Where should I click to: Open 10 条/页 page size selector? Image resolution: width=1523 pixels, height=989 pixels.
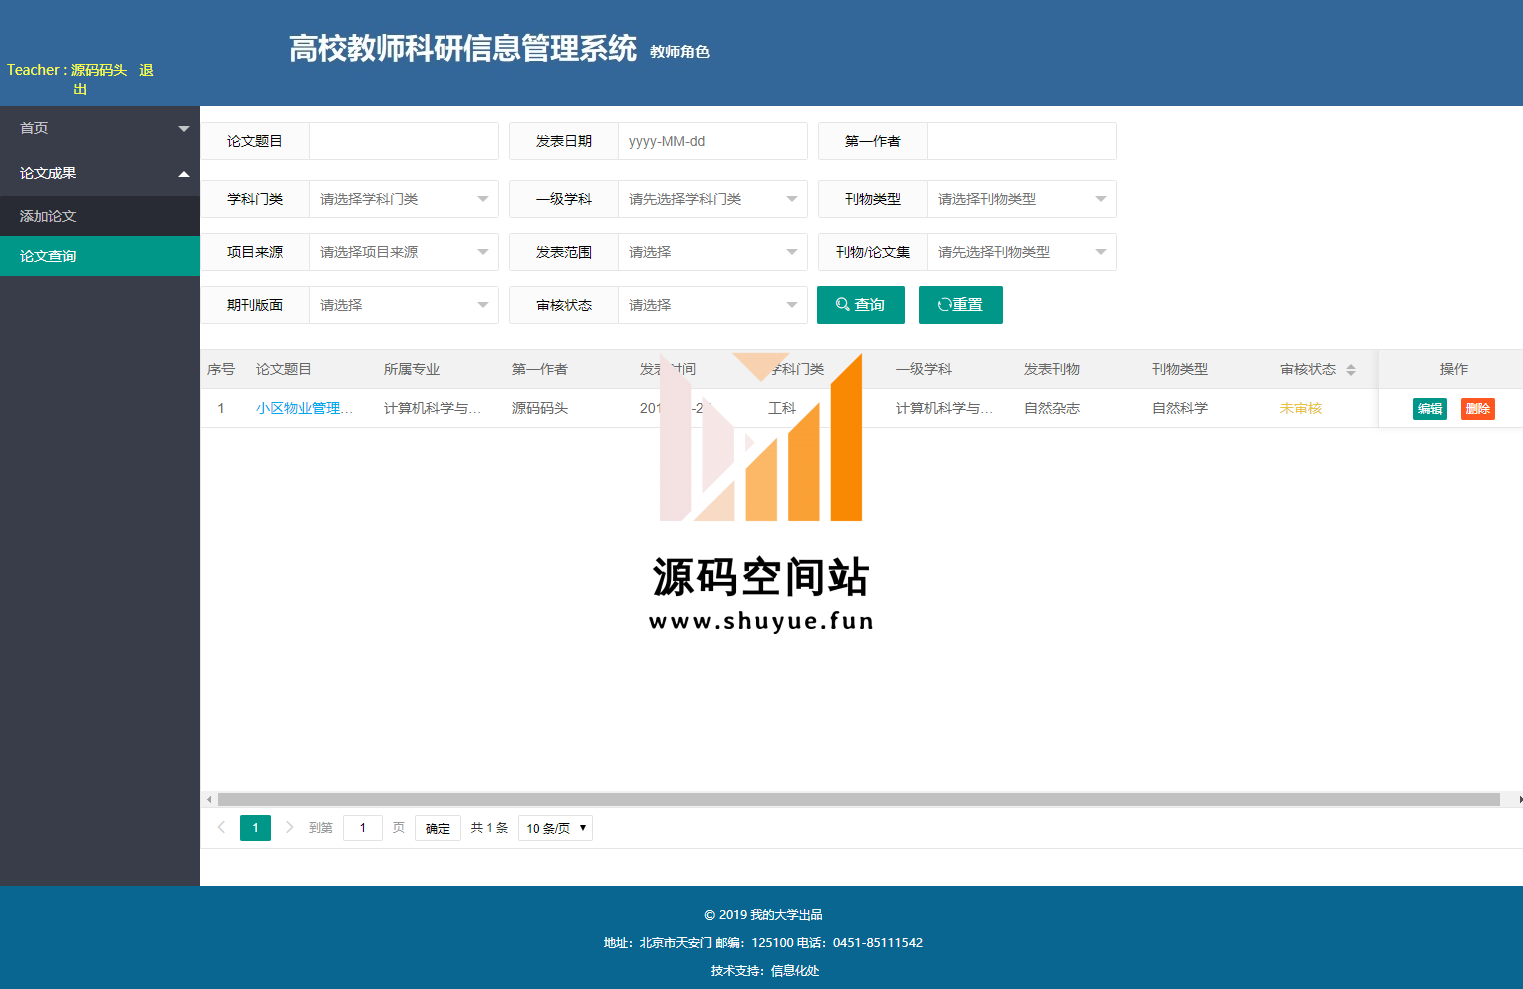click(555, 828)
